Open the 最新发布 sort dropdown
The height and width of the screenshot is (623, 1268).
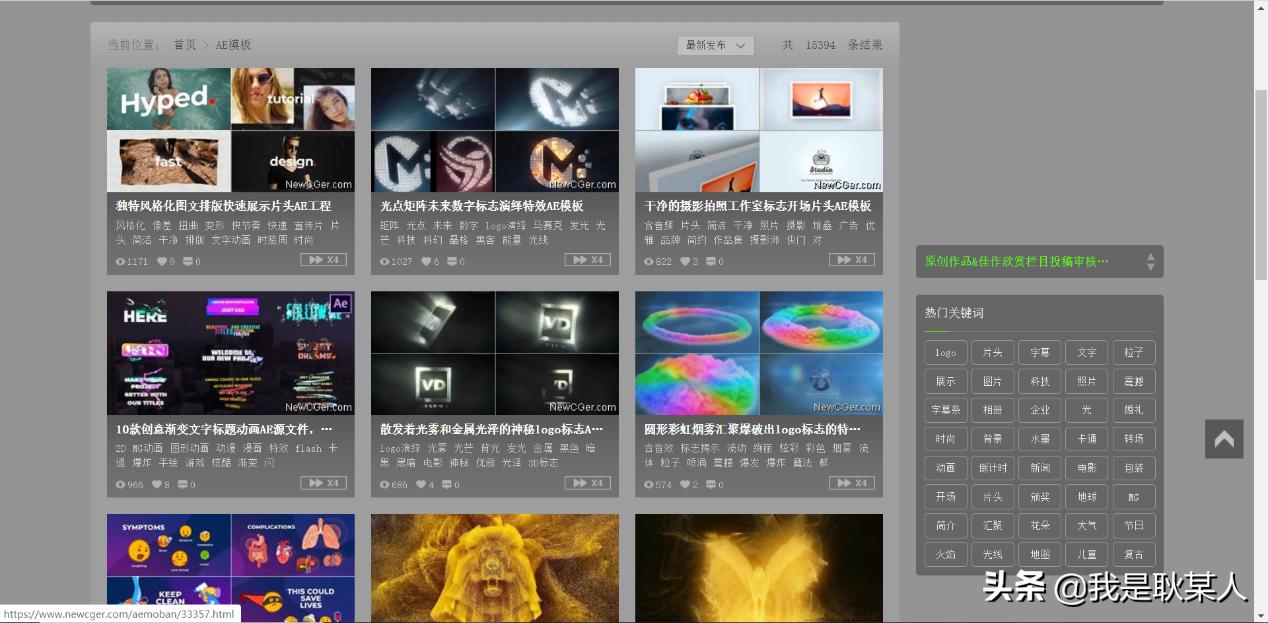714,45
